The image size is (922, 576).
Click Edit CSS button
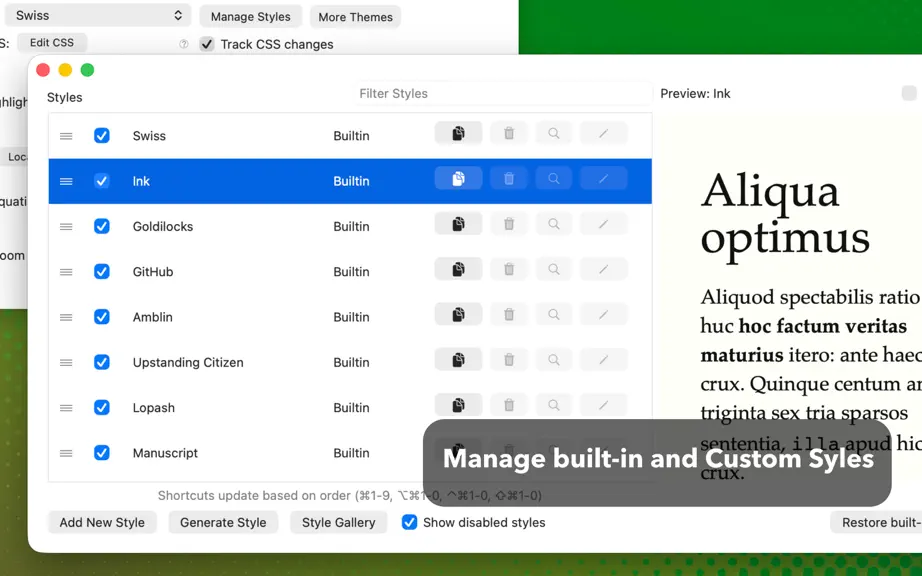pyautogui.click(x=52, y=42)
